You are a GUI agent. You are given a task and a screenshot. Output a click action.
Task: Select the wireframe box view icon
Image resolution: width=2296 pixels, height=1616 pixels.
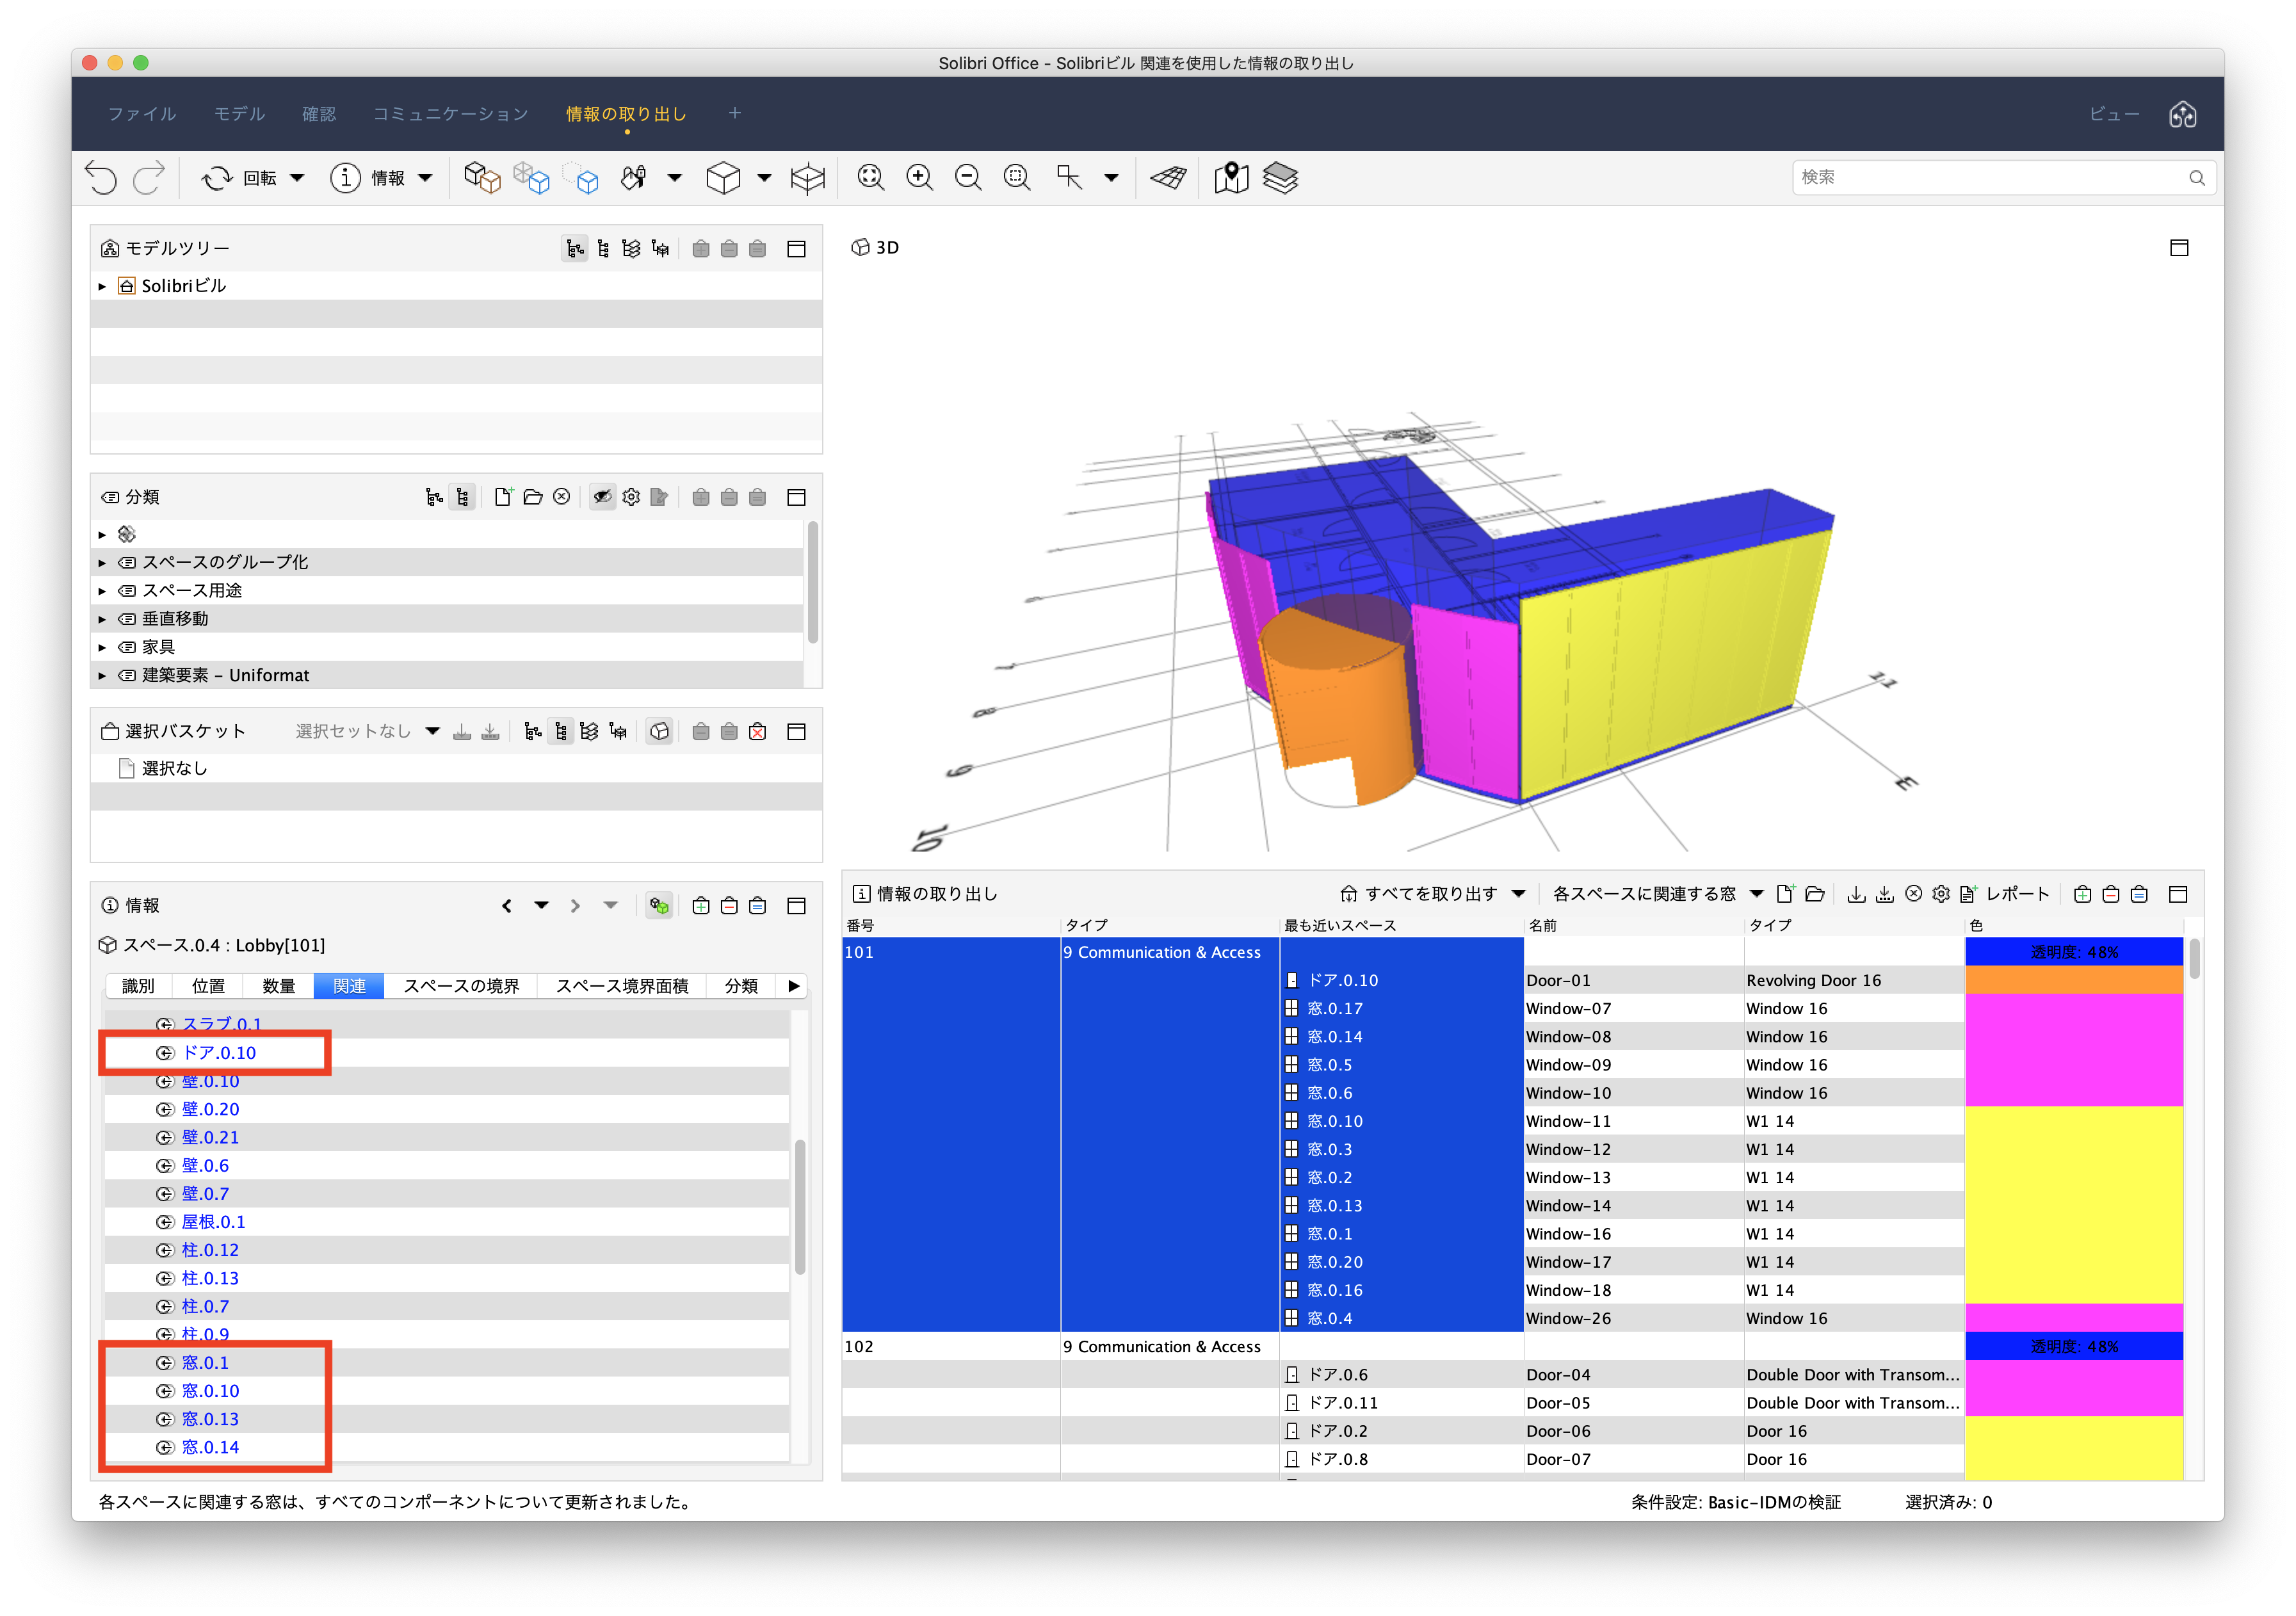click(807, 178)
